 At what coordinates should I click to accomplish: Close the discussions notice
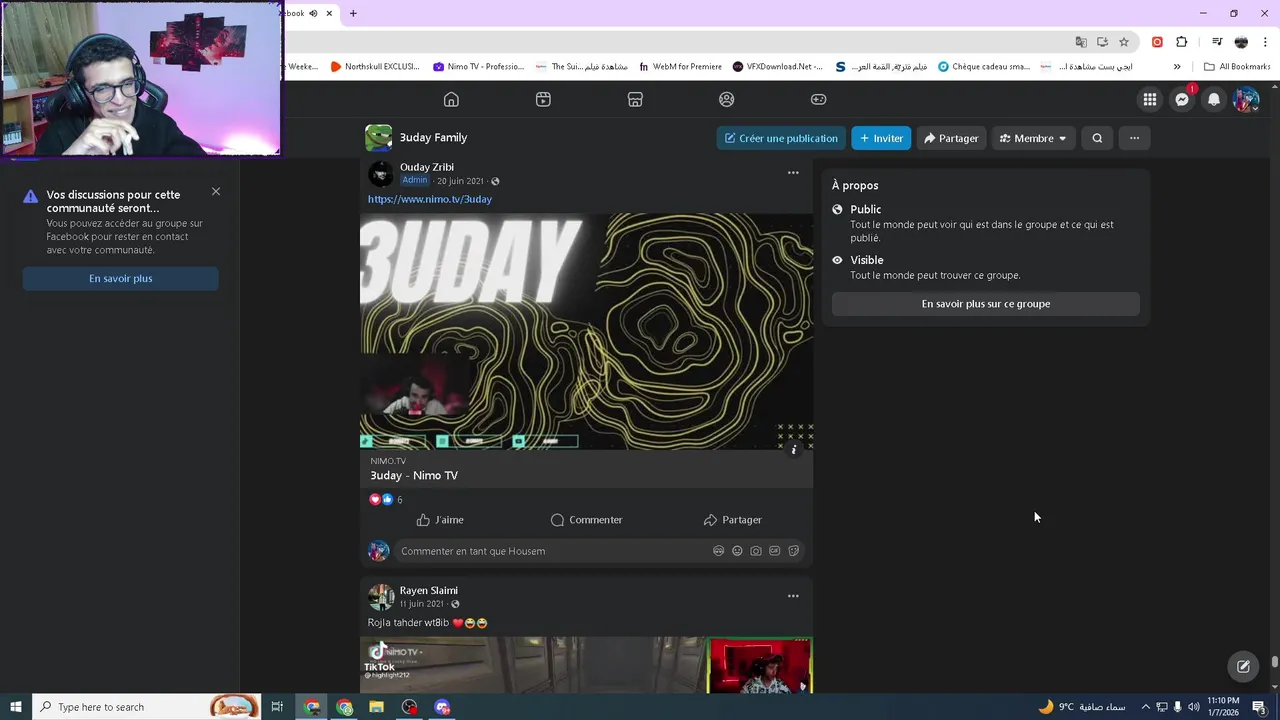(216, 191)
